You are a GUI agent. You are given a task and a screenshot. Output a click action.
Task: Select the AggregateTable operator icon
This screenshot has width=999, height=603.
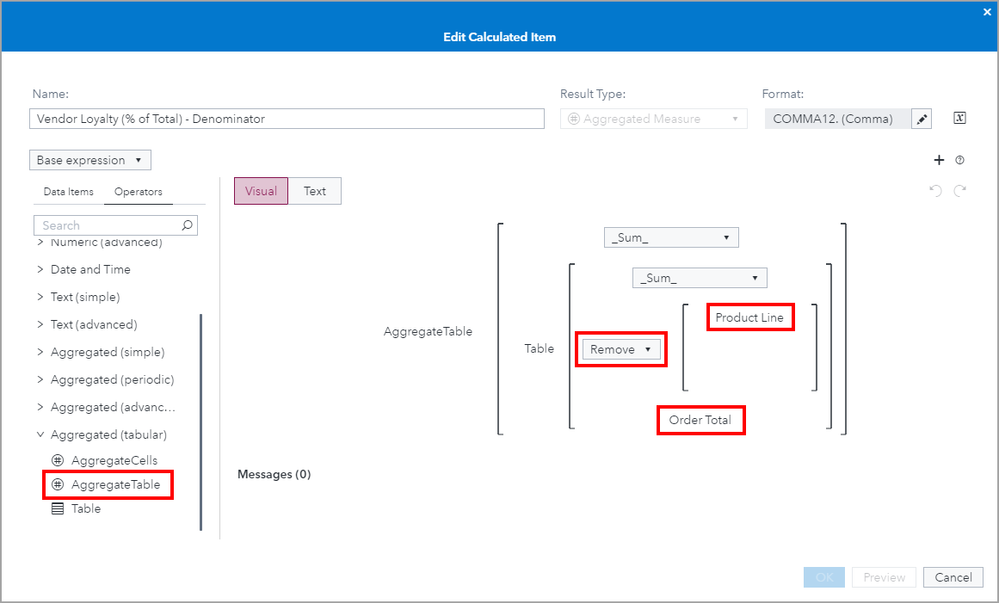click(x=57, y=484)
